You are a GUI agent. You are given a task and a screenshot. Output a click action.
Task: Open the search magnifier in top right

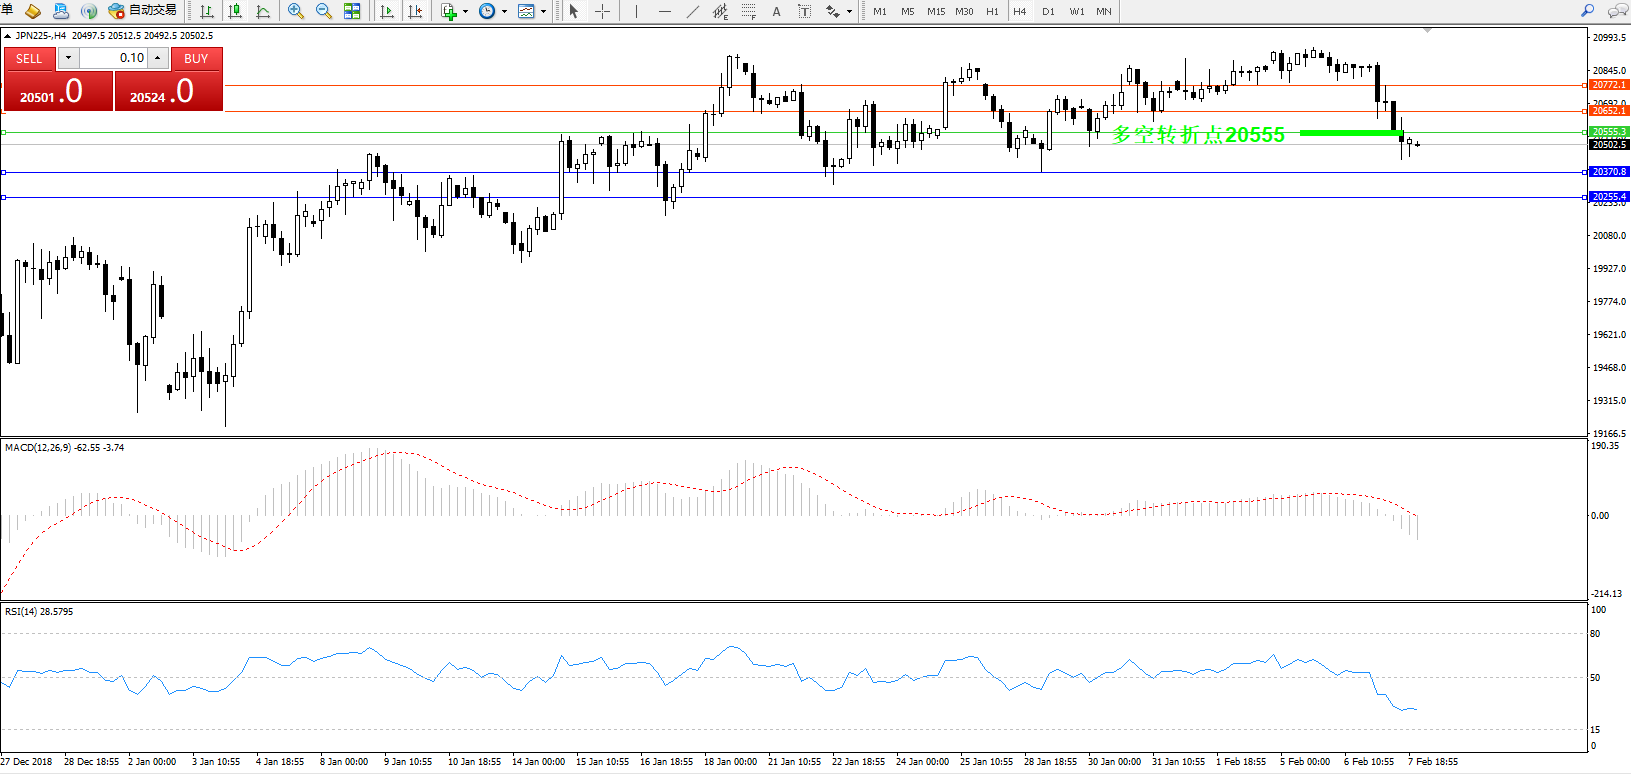1587,11
